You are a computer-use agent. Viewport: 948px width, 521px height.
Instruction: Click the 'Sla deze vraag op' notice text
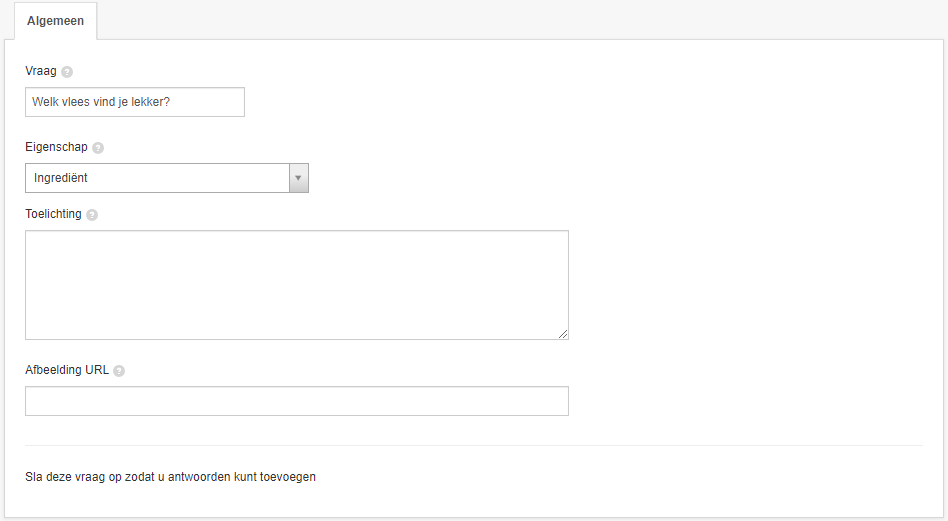[170, 477]
